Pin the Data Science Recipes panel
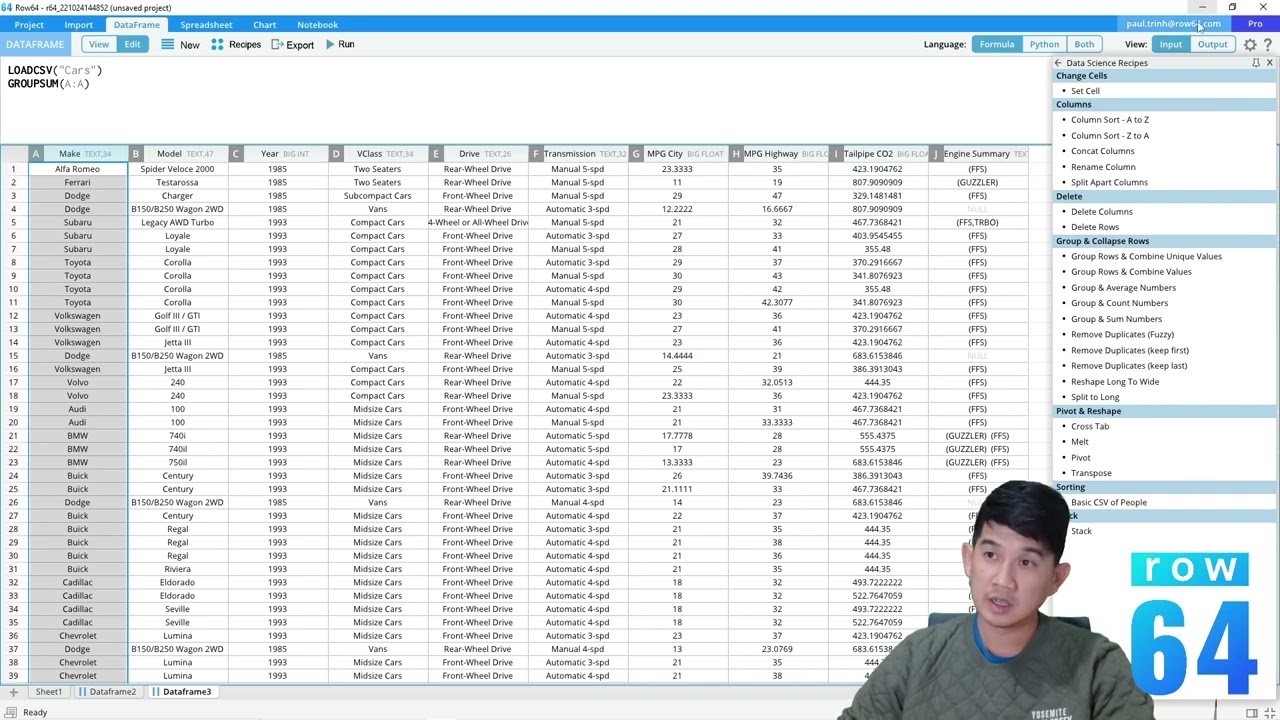 (x=1256, y=63)
